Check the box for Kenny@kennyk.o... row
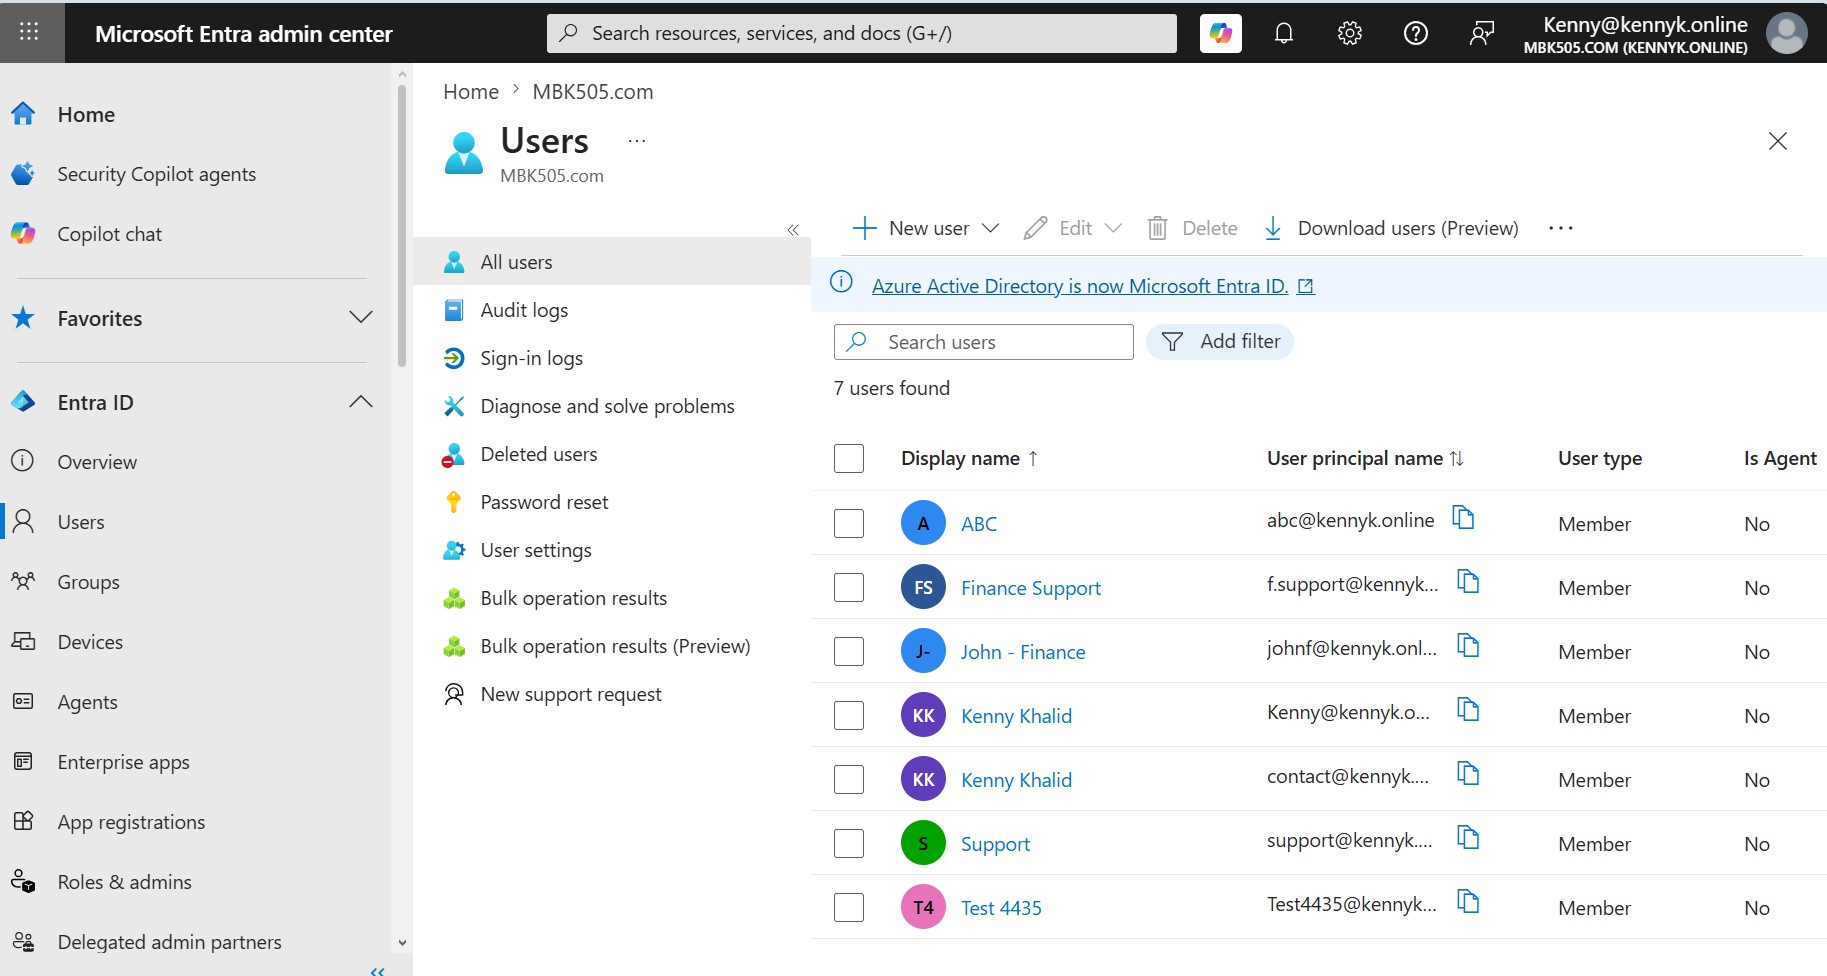 (x=849, y=715)
